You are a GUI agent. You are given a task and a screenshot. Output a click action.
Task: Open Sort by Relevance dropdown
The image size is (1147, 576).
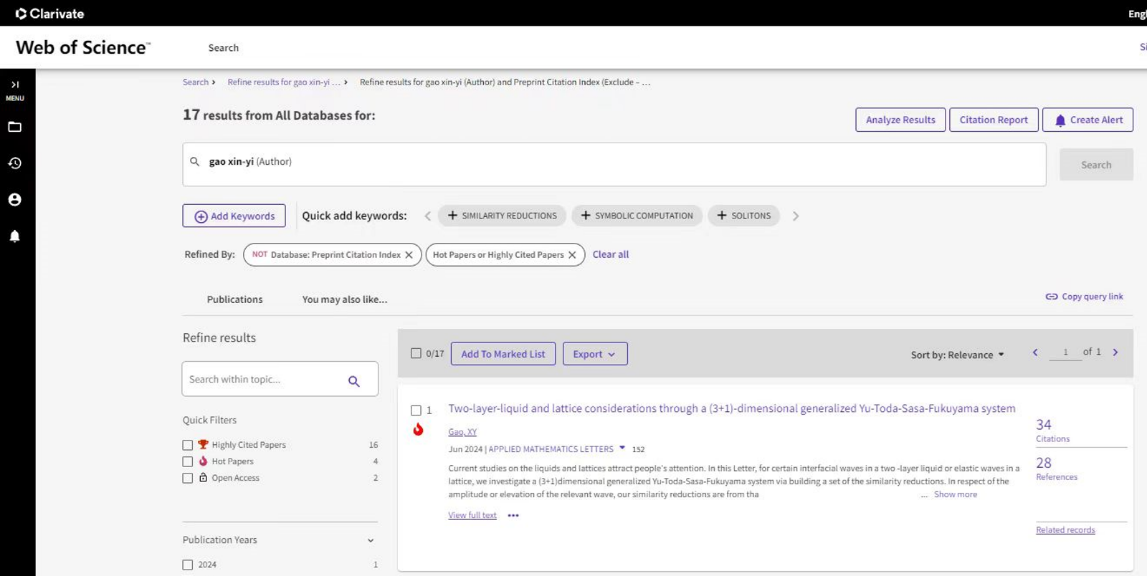[x=957, y=355]
